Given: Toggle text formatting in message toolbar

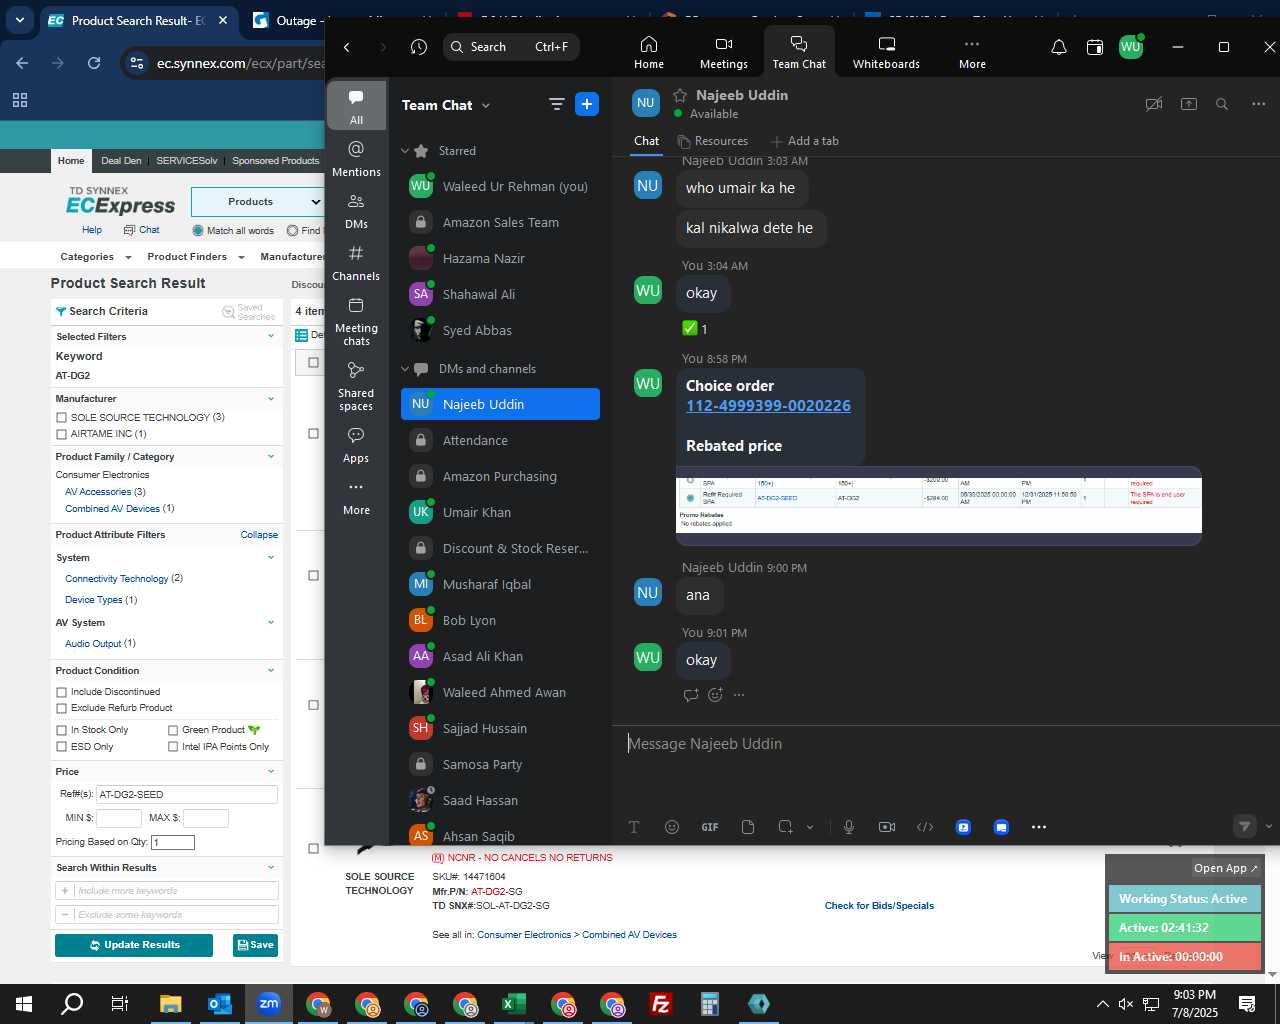Looking at the screenshot, I should coord(634,827).
